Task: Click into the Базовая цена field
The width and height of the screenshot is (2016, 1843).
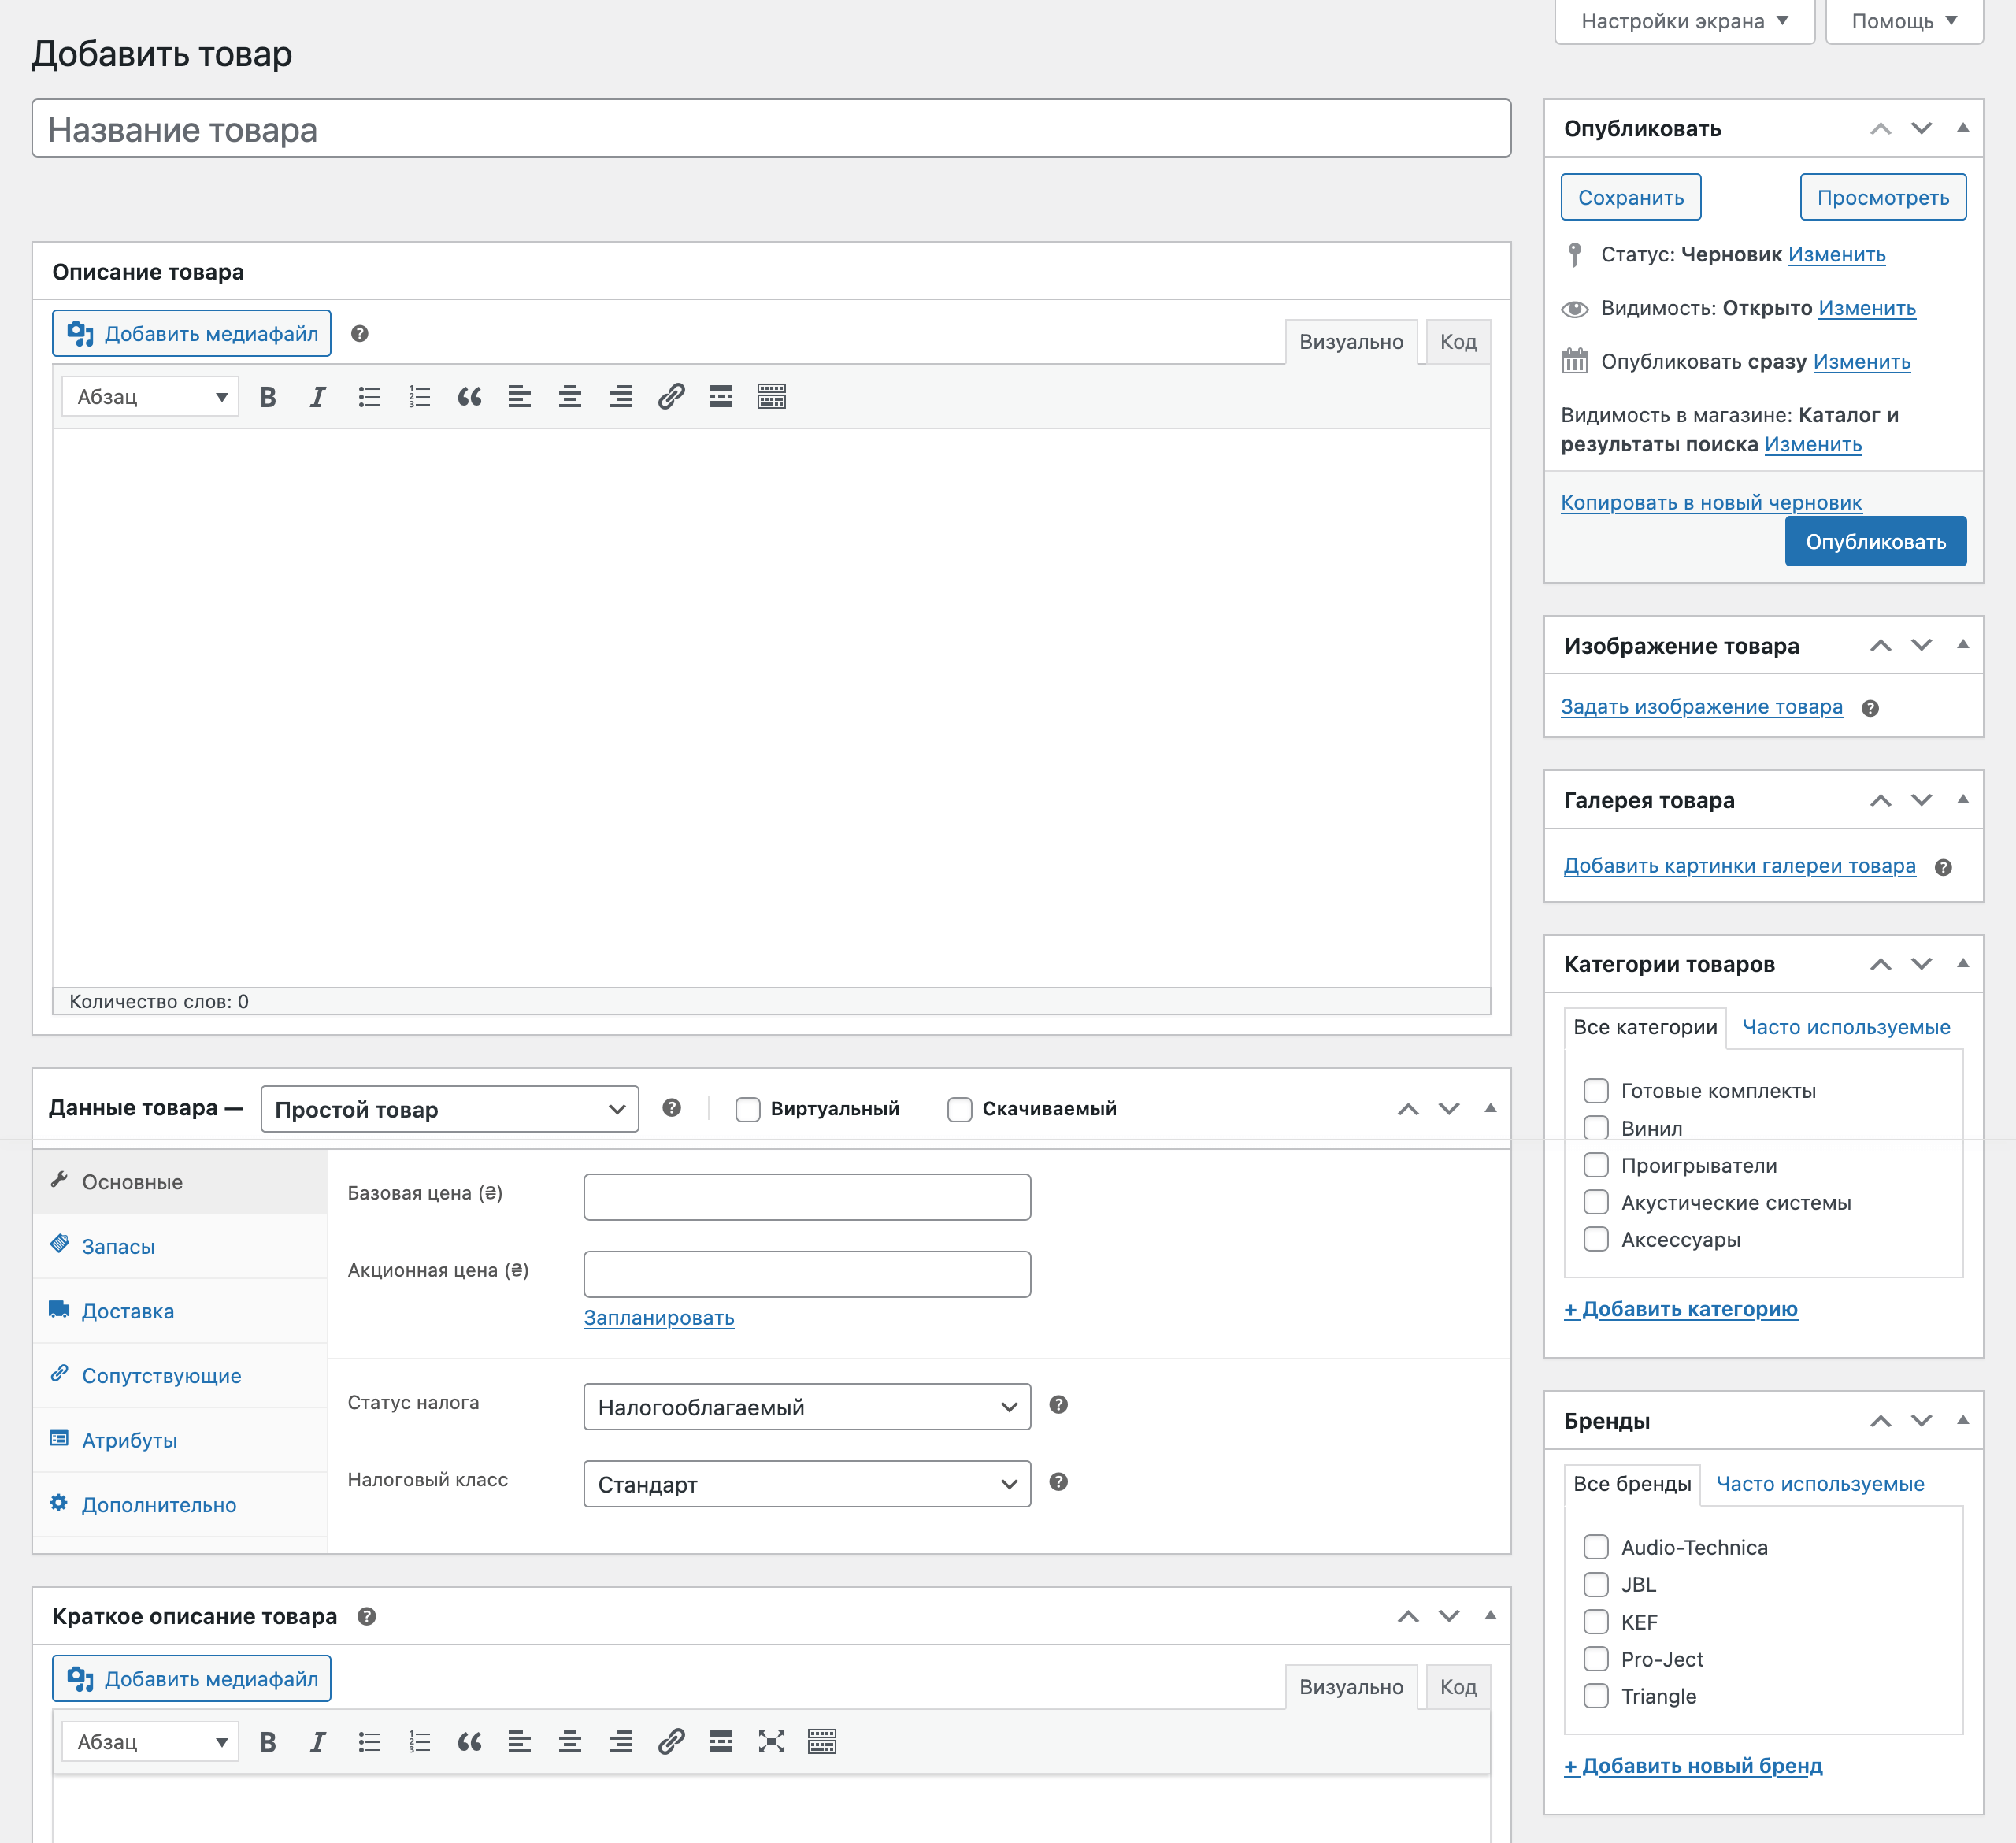Action: coord(807,1197)
